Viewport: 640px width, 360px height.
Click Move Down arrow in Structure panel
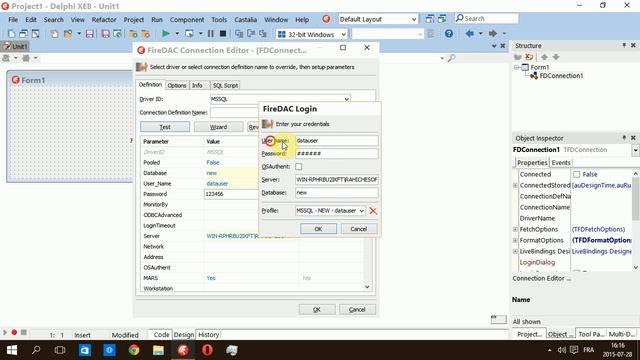pos(556,57)
